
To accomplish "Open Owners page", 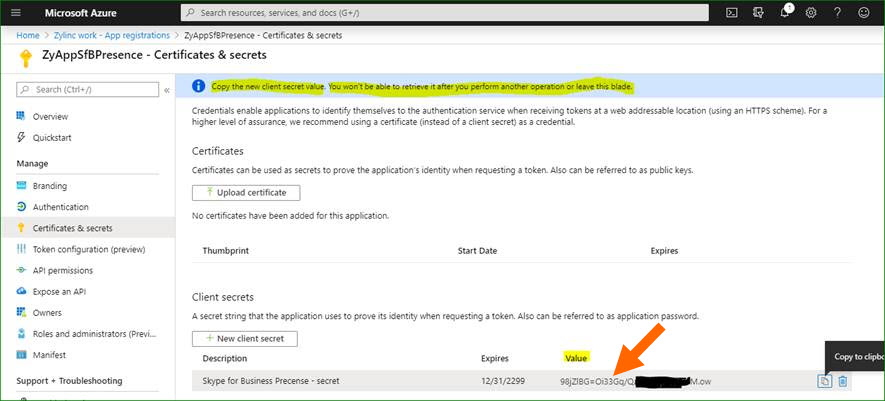I will 47,312.
